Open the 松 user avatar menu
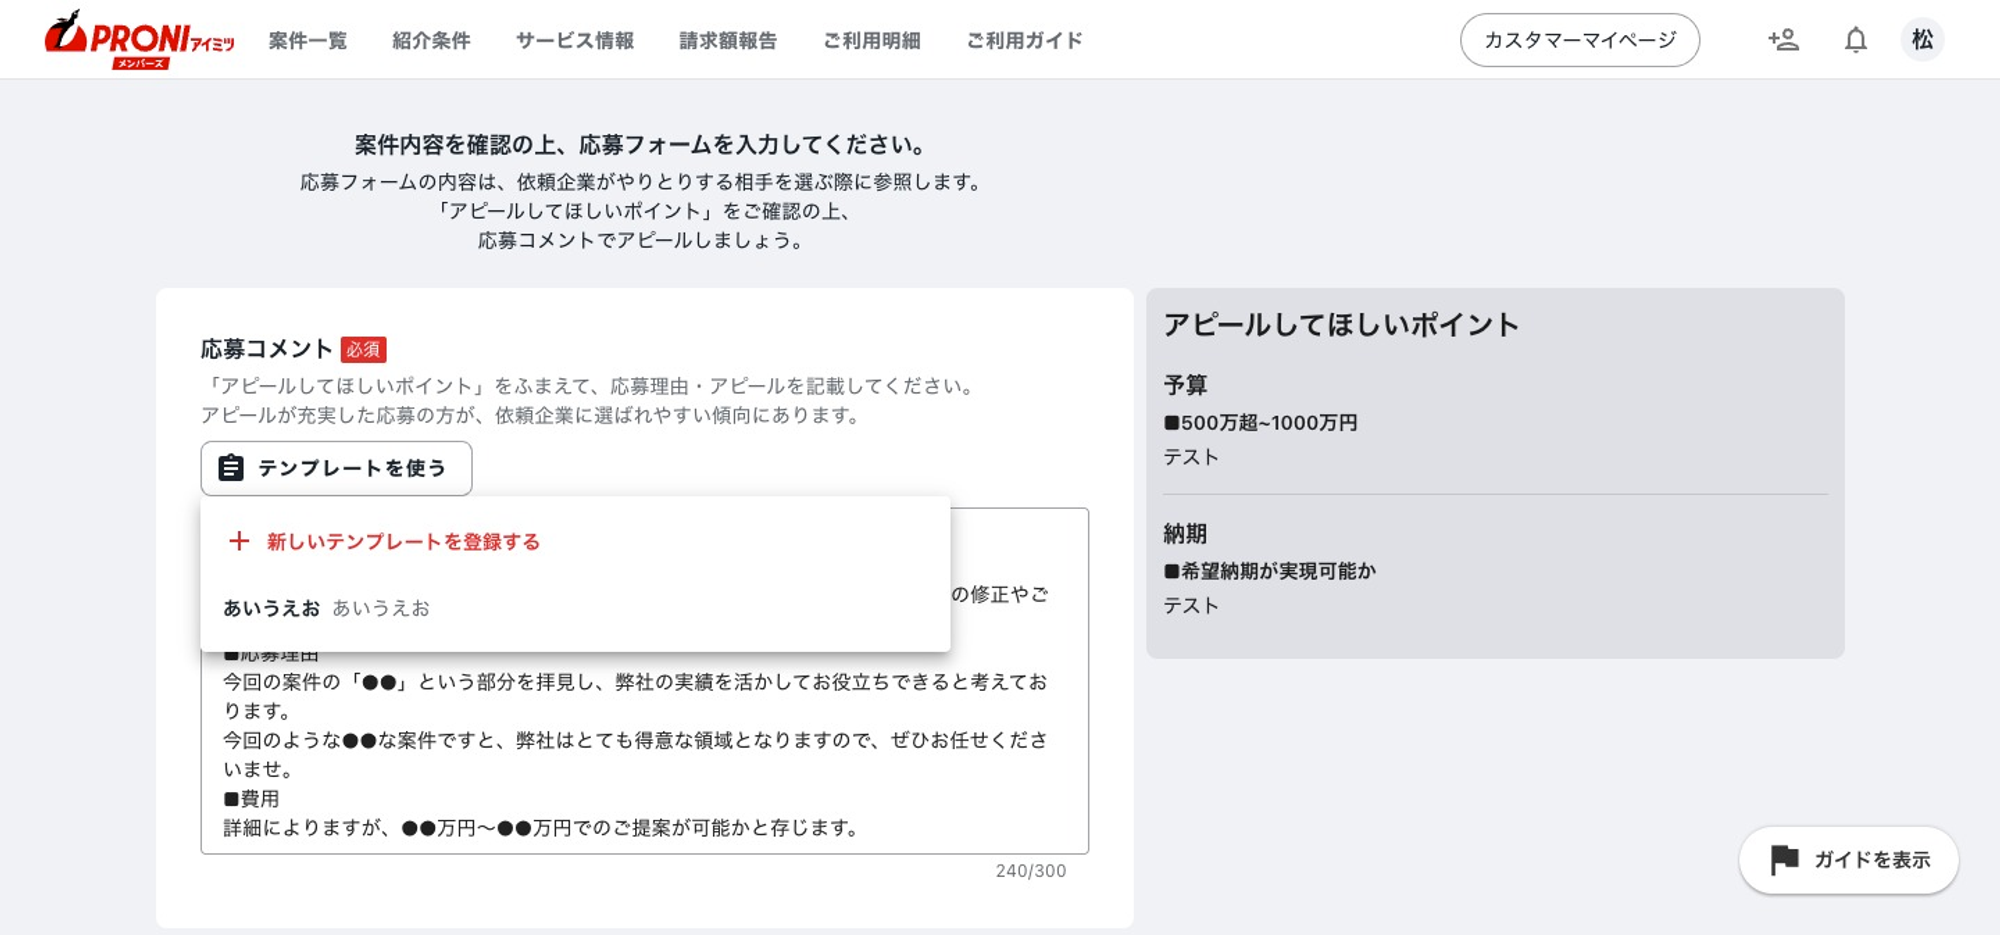Image resolution: width=2000 pixels, height=935 pixels. click(1922, 40)
